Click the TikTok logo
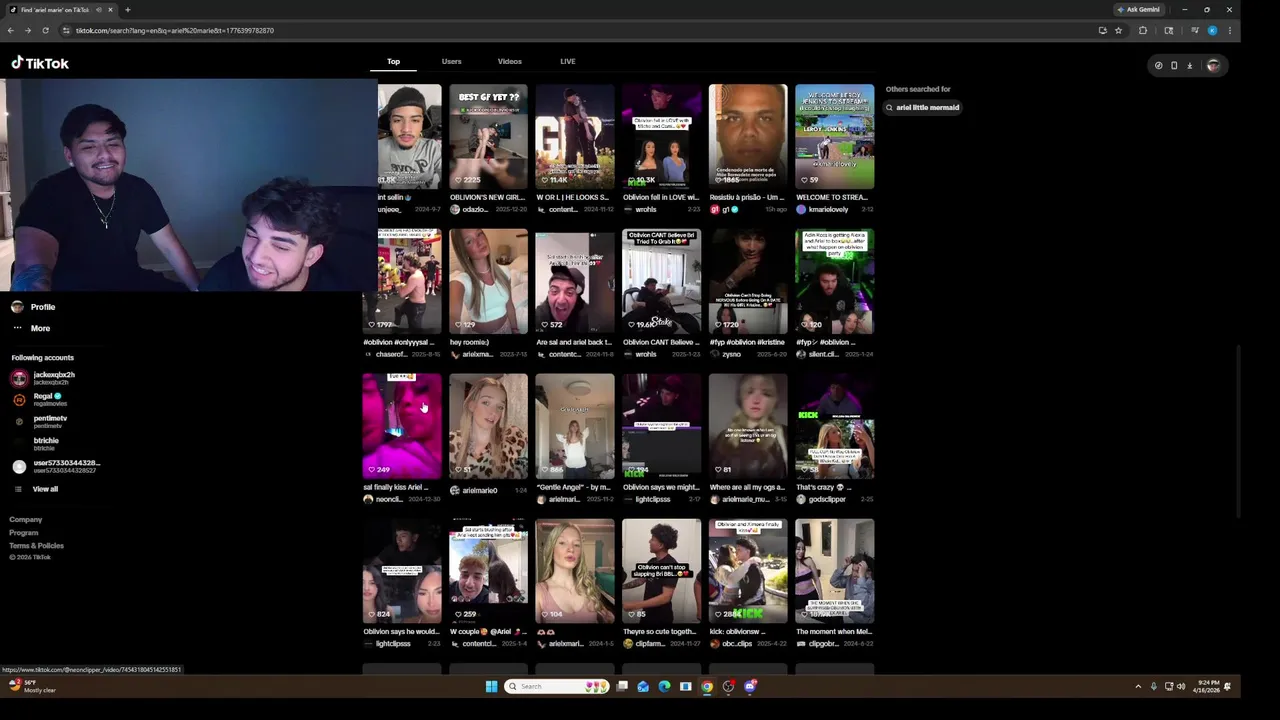1280x720 pixels. pos(40,63)
